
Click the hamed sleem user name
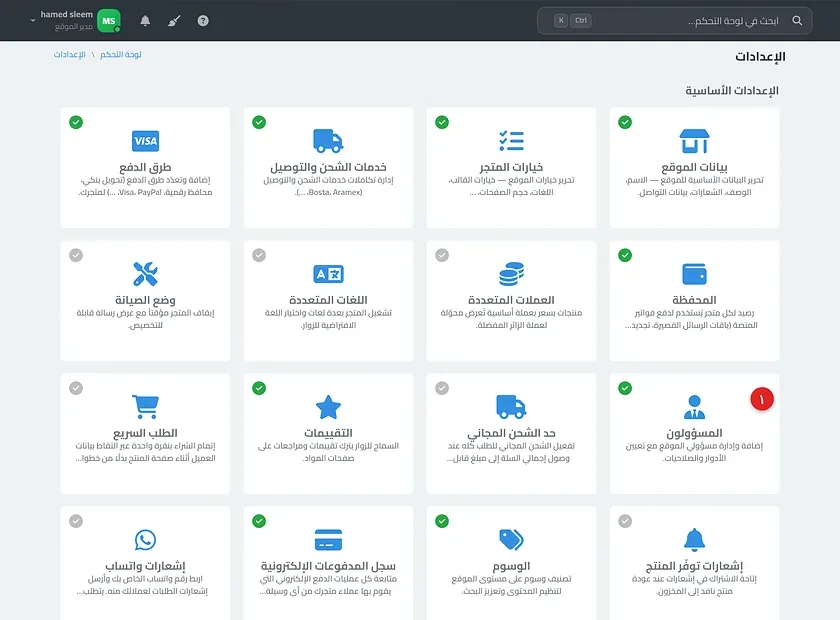(66, 14)
